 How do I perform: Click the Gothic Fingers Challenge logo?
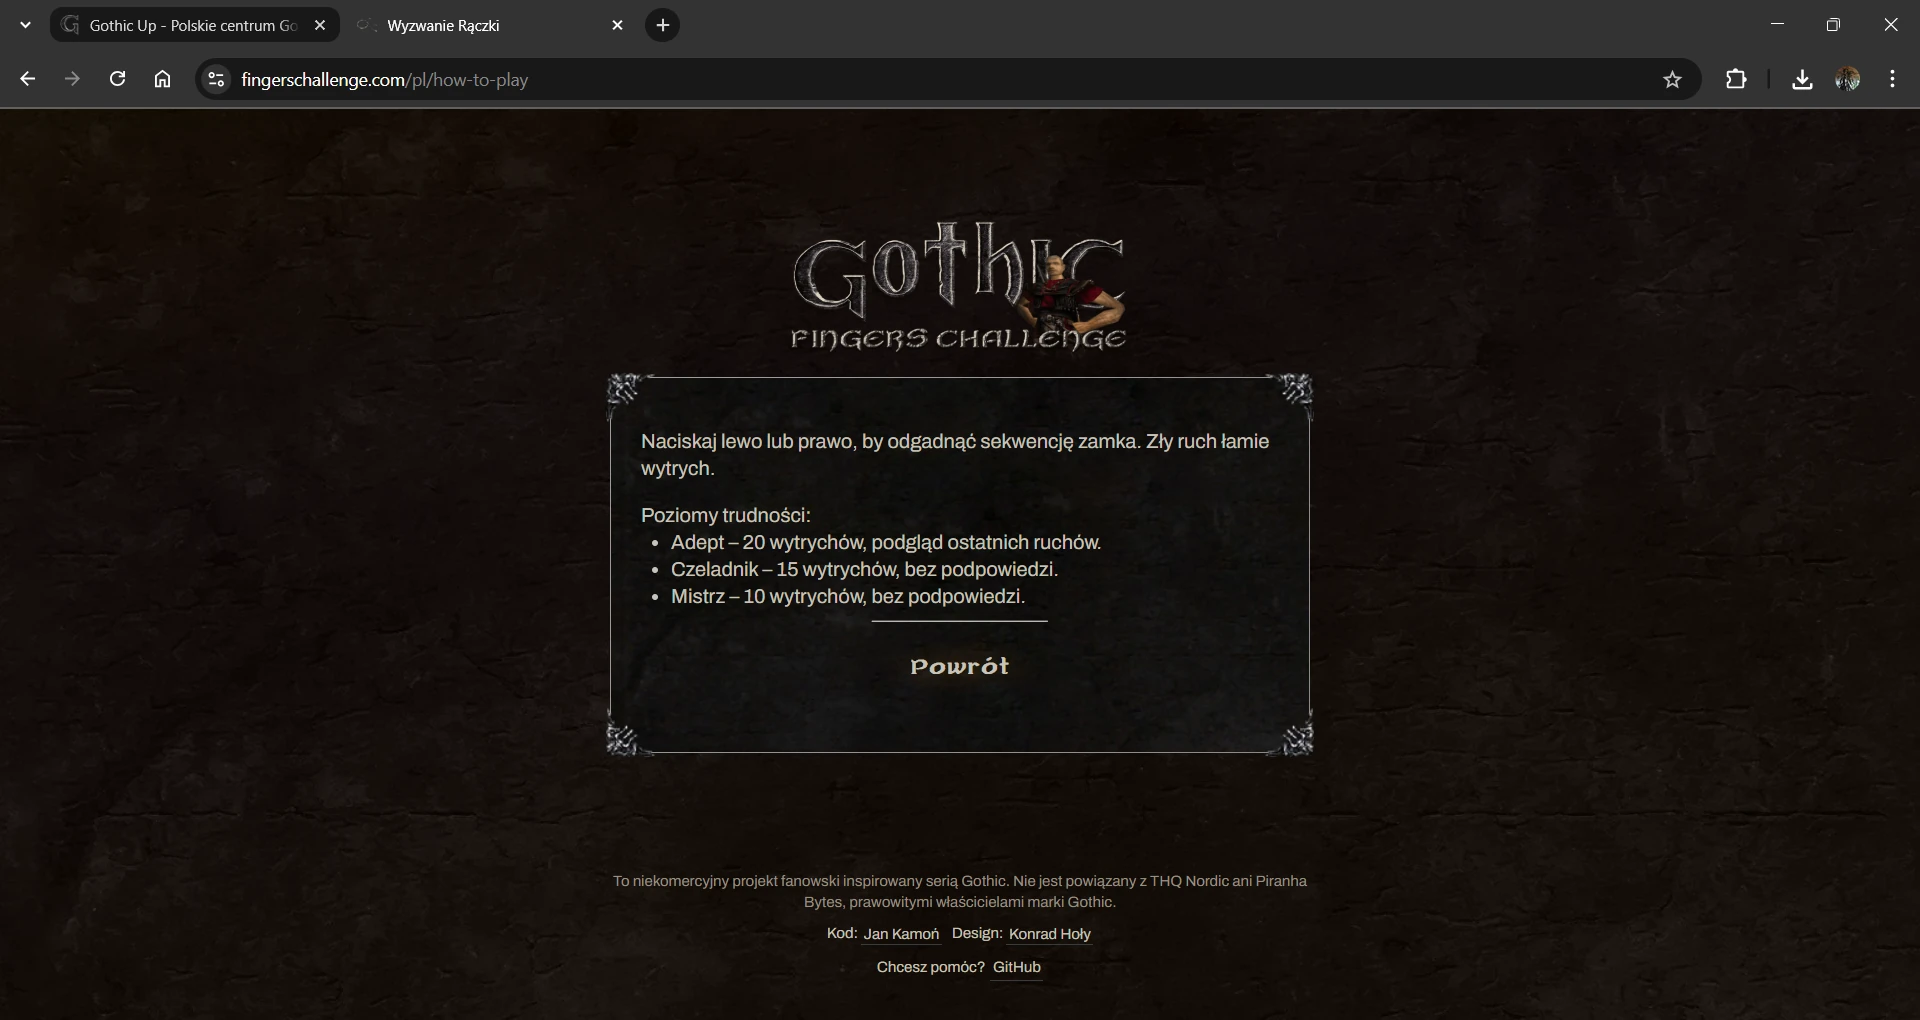pos(959,286)
